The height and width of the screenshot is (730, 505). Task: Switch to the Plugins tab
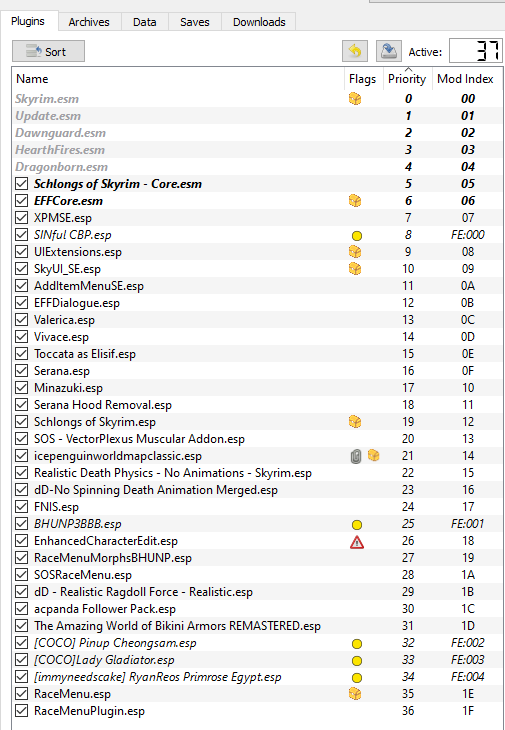[28, 21]
